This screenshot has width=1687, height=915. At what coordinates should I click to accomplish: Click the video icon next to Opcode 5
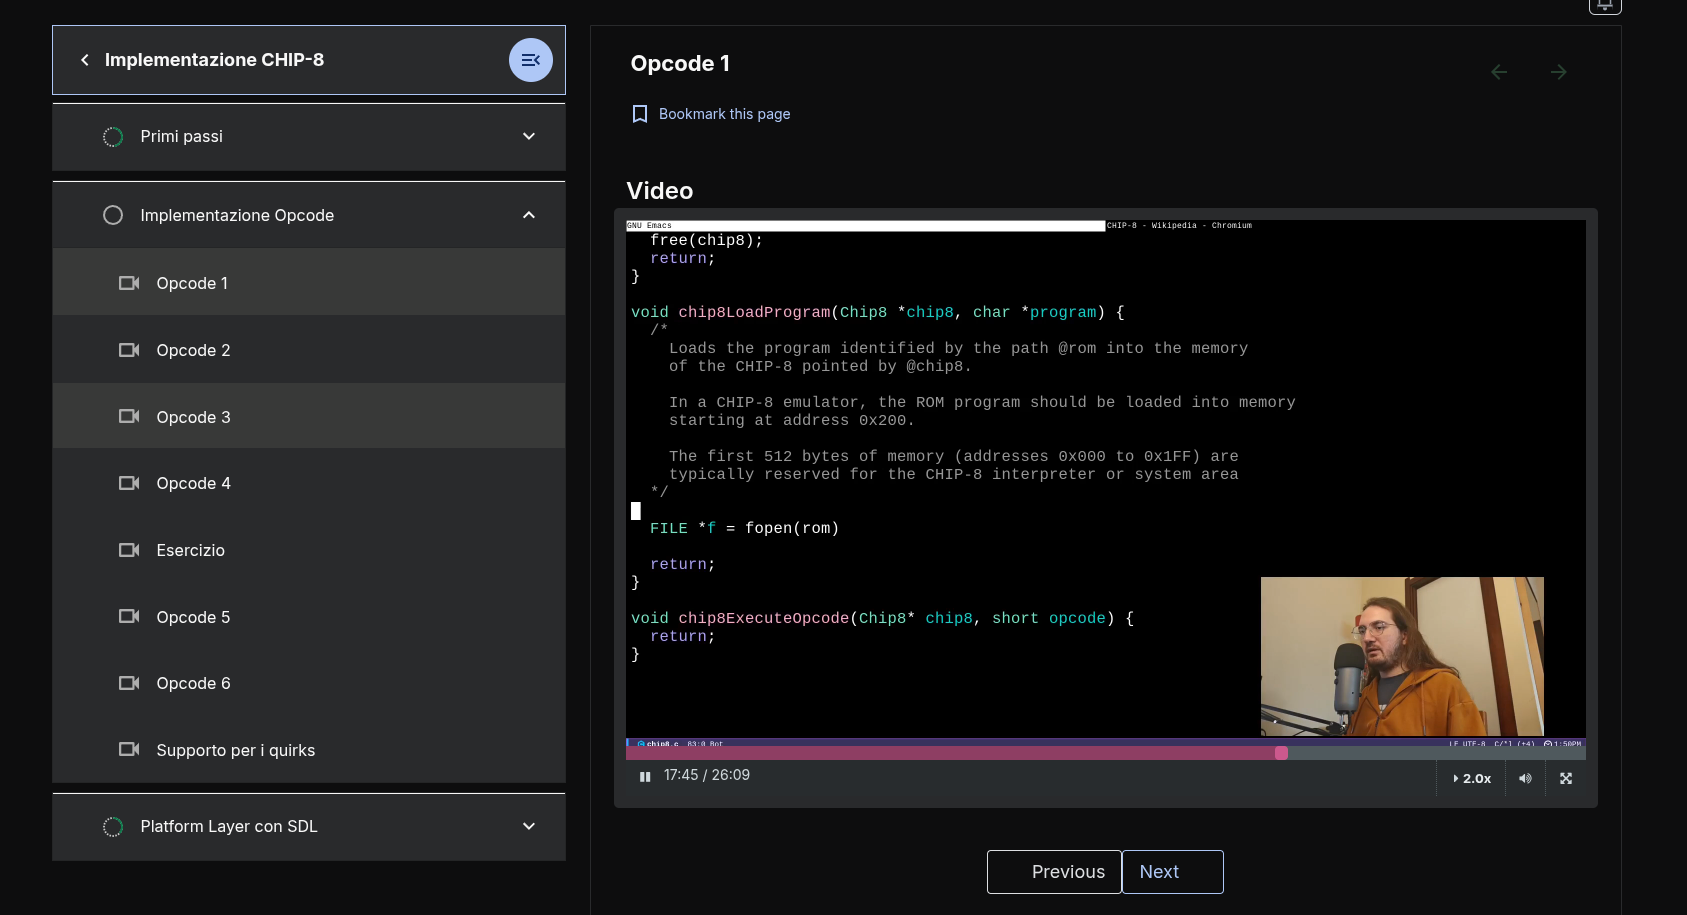point(129,616)
